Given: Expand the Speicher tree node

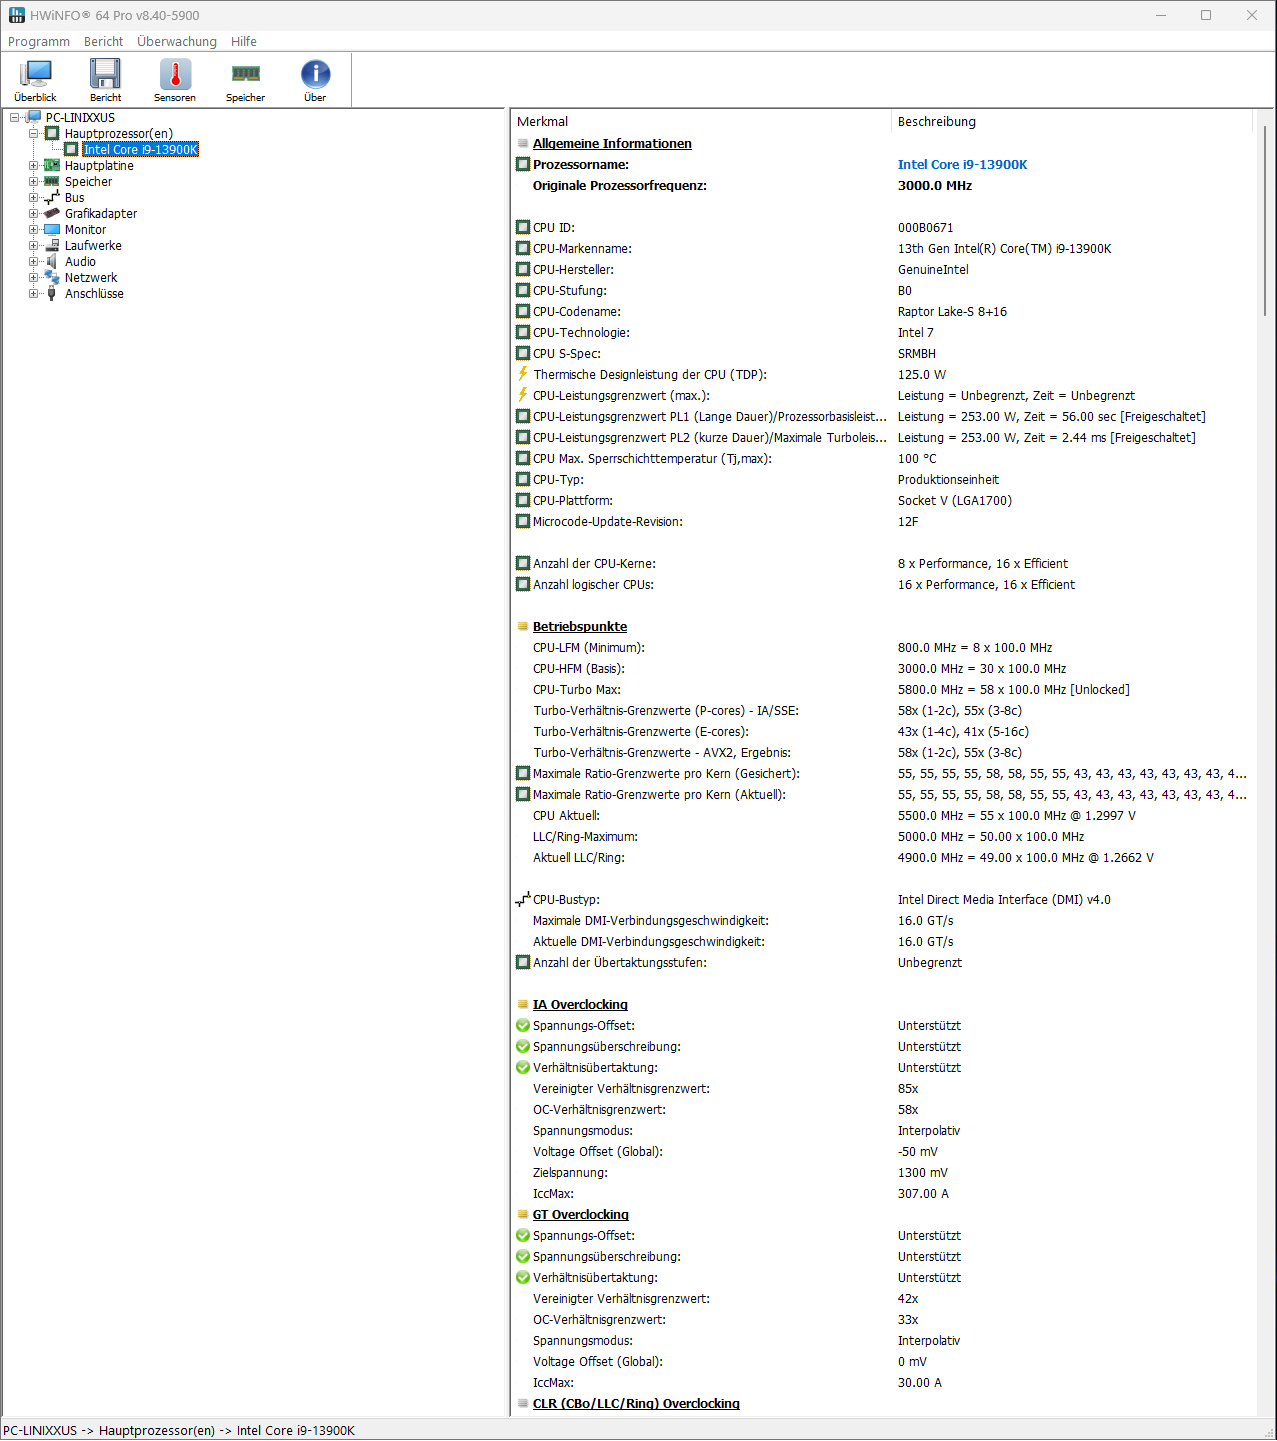Looking at the screenshot, I should point(33,181).
